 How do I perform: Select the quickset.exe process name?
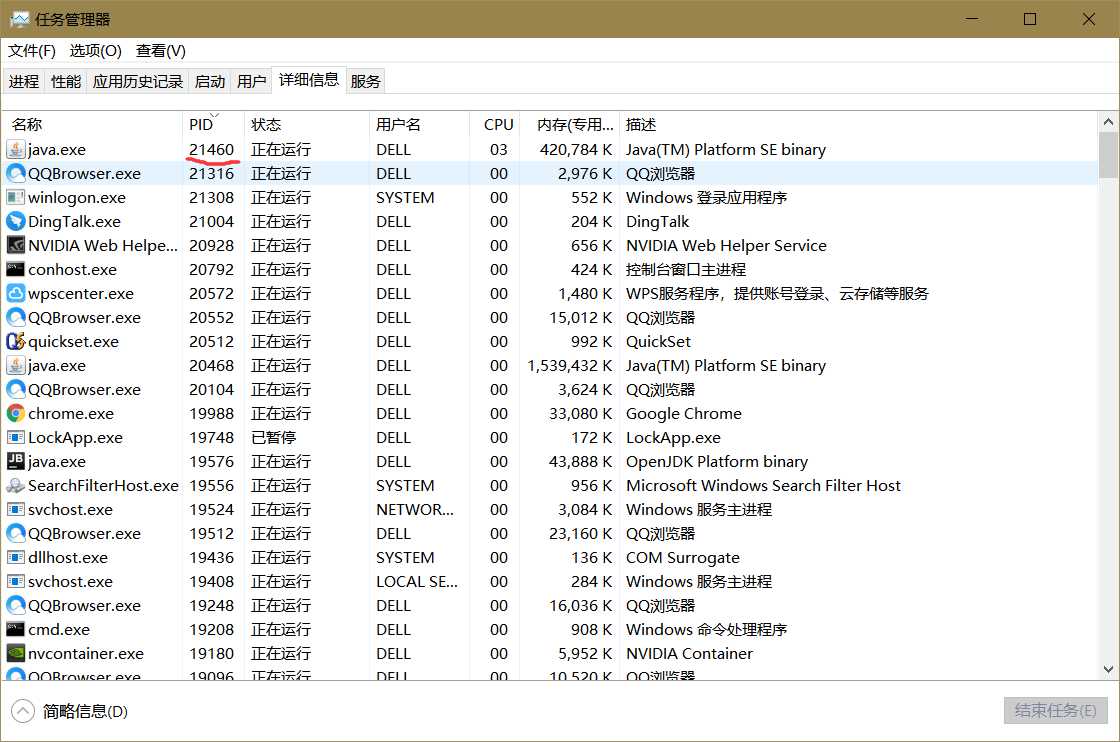[73, 341]
